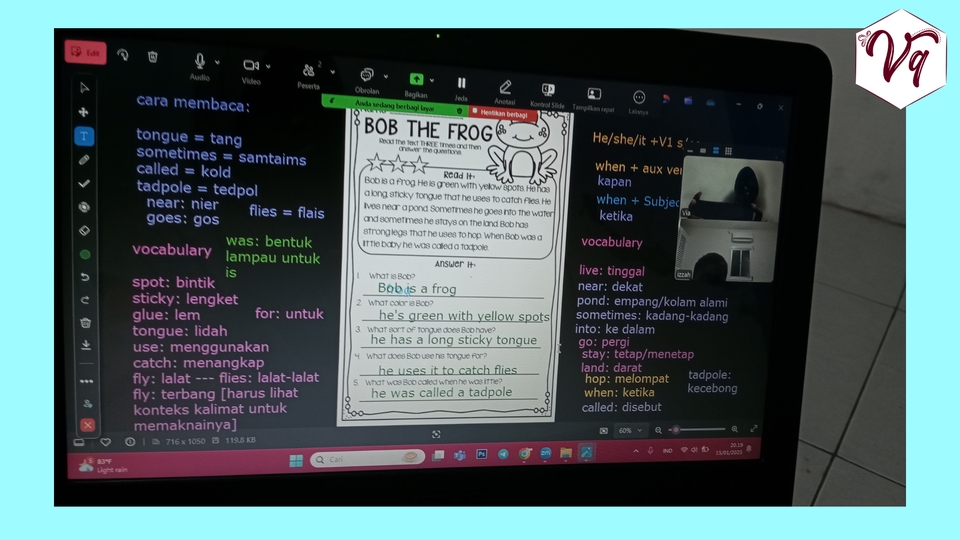Image resolution: width=960 pixels, height=540 pixels.
Task: Save annotations with the download icon
Action: pyautogui.click(x=86, y=345)
